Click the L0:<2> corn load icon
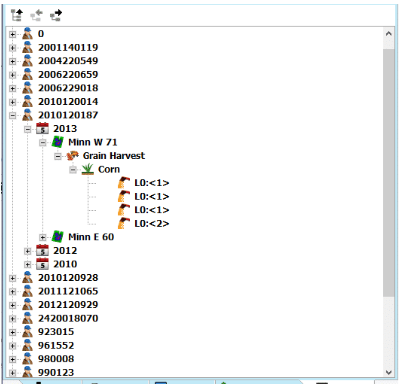This screenshot has width=399, height=391. point(124,223)
